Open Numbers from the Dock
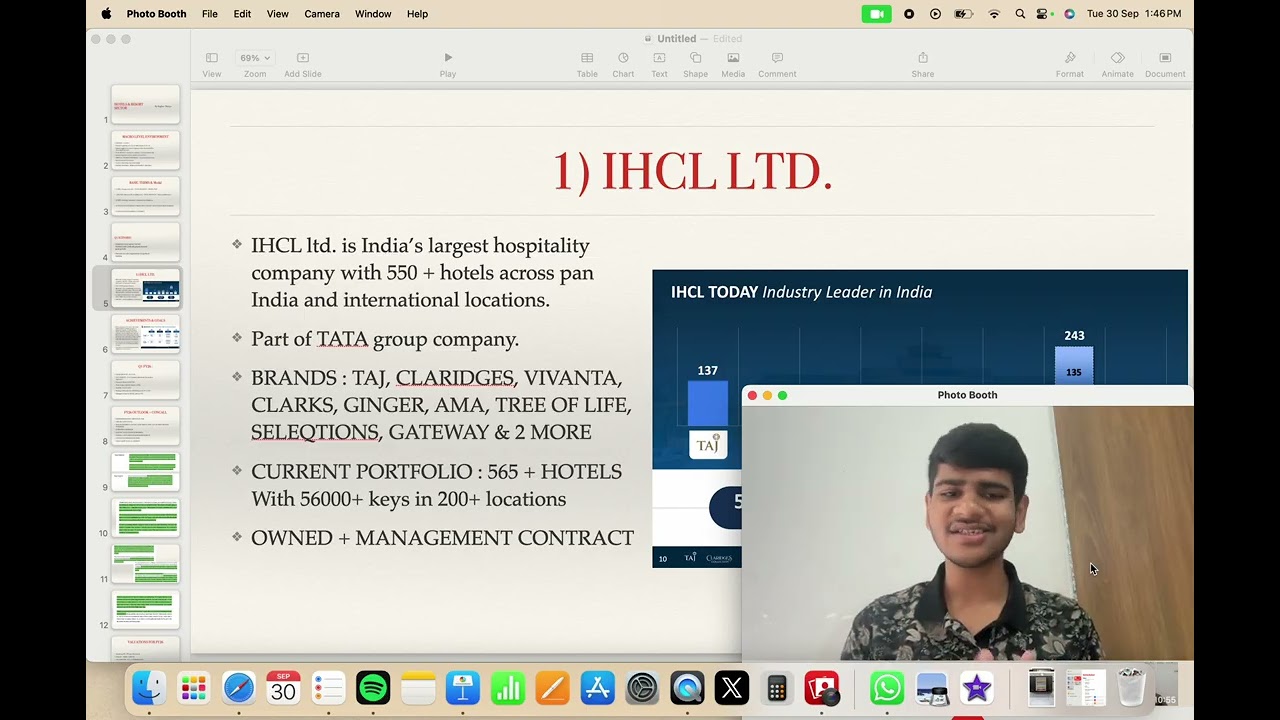The width and height of the screenshot is (1280, 720). click(508, 688)
